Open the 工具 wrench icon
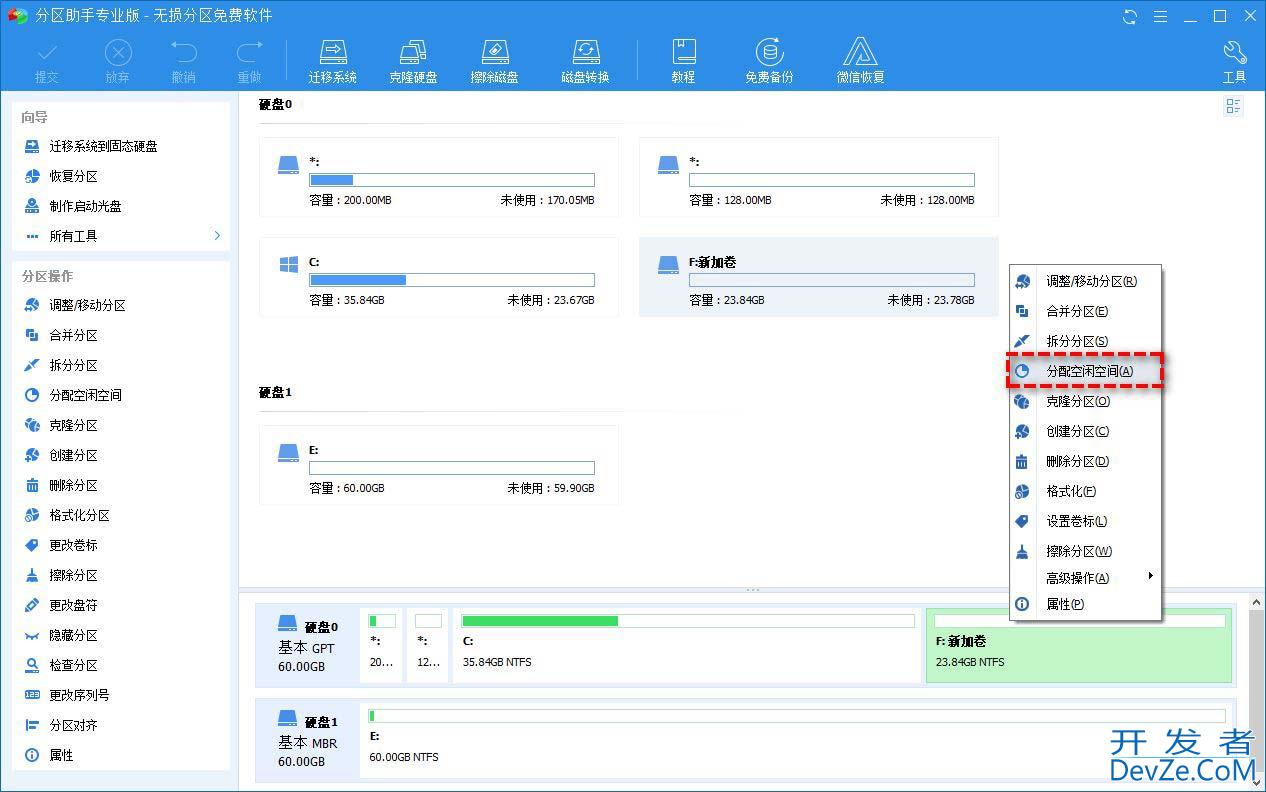1266x792 pixels. (x=1234, y=61)
